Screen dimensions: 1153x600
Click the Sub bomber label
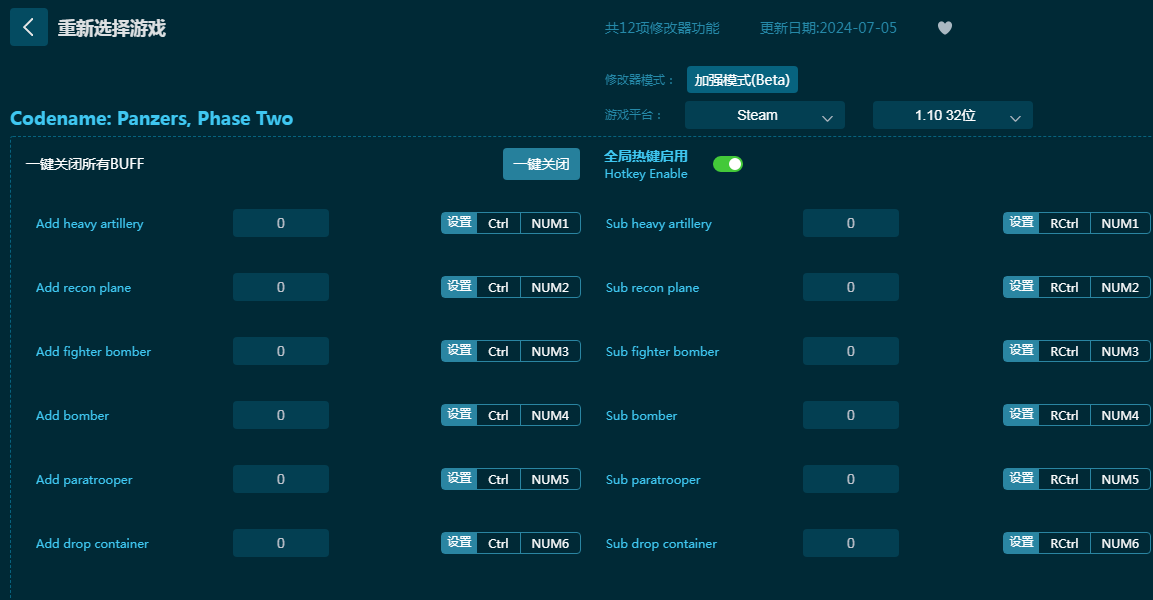click(x=641, y=415)
